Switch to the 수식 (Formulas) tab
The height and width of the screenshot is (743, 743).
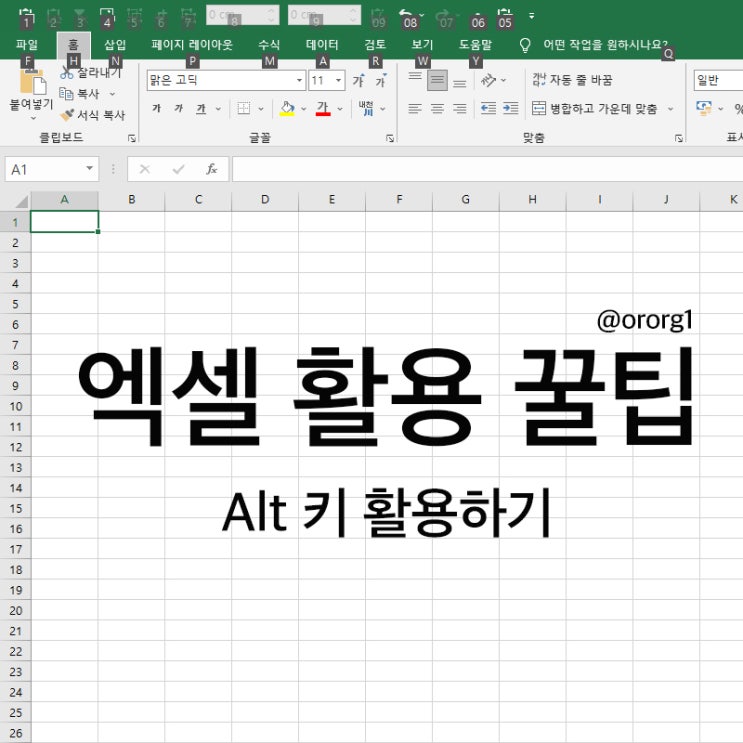click(x=269, y=45)
